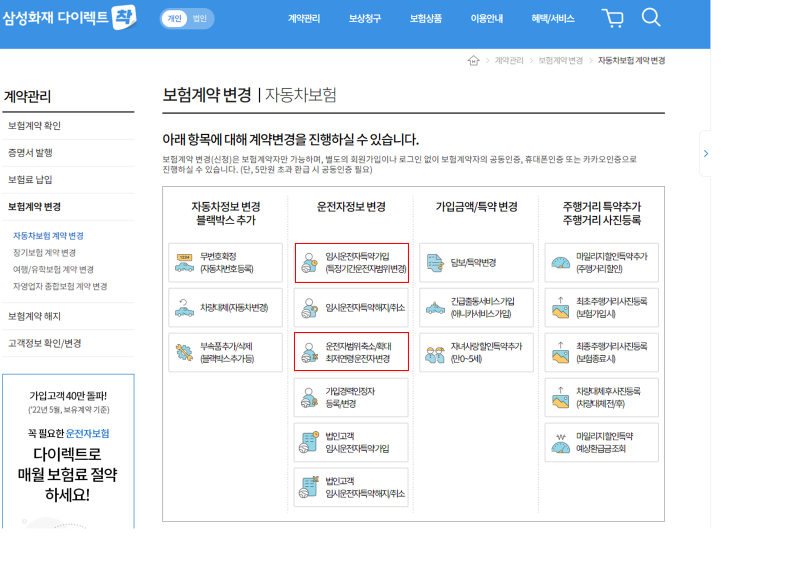Screen dimensions: 800x576
Task: Click the 법인고객 임시운전자특약가입 document icon
Action: [x=309, y=442]
